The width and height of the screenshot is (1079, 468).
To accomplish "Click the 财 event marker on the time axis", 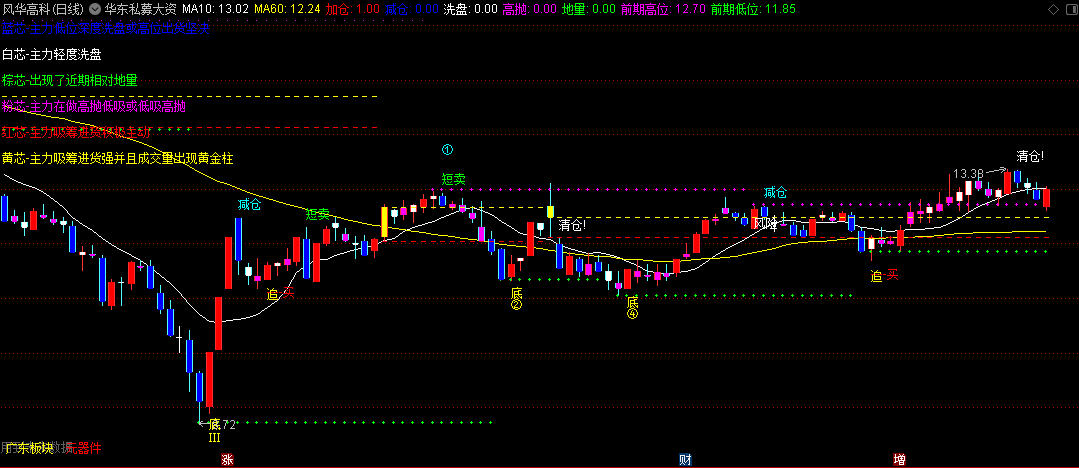I will point(684,460).
